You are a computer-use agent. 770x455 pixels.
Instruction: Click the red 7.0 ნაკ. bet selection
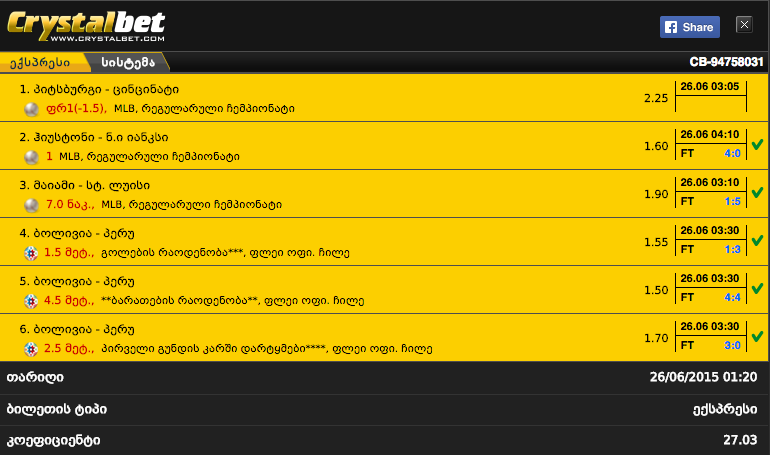click(x=70, y=205)
